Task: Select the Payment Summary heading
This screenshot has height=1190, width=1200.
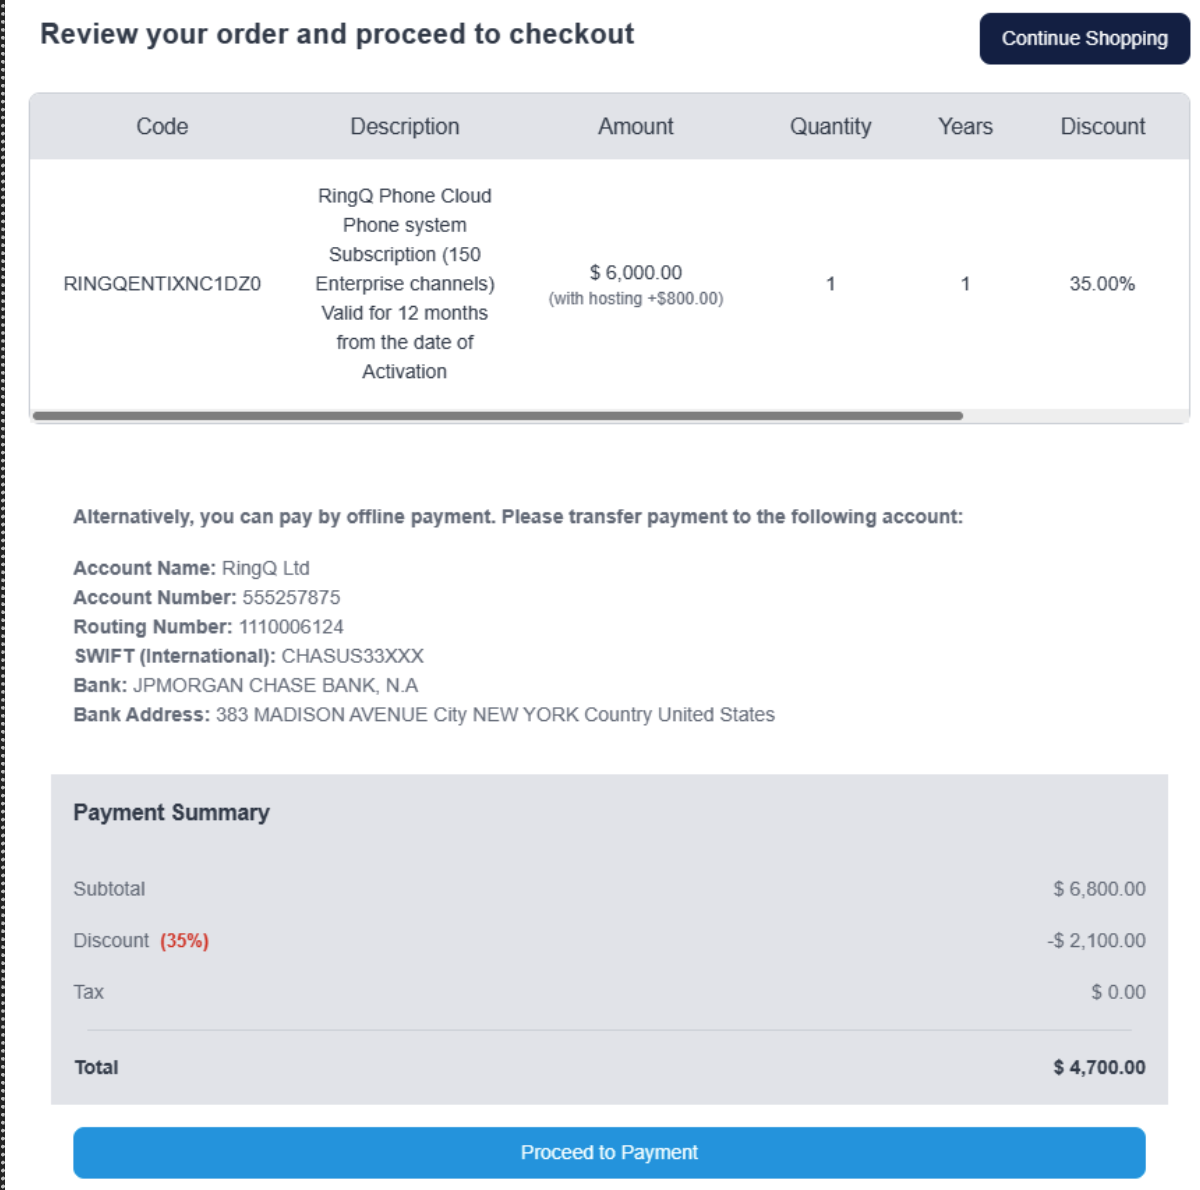Action: 171,812
